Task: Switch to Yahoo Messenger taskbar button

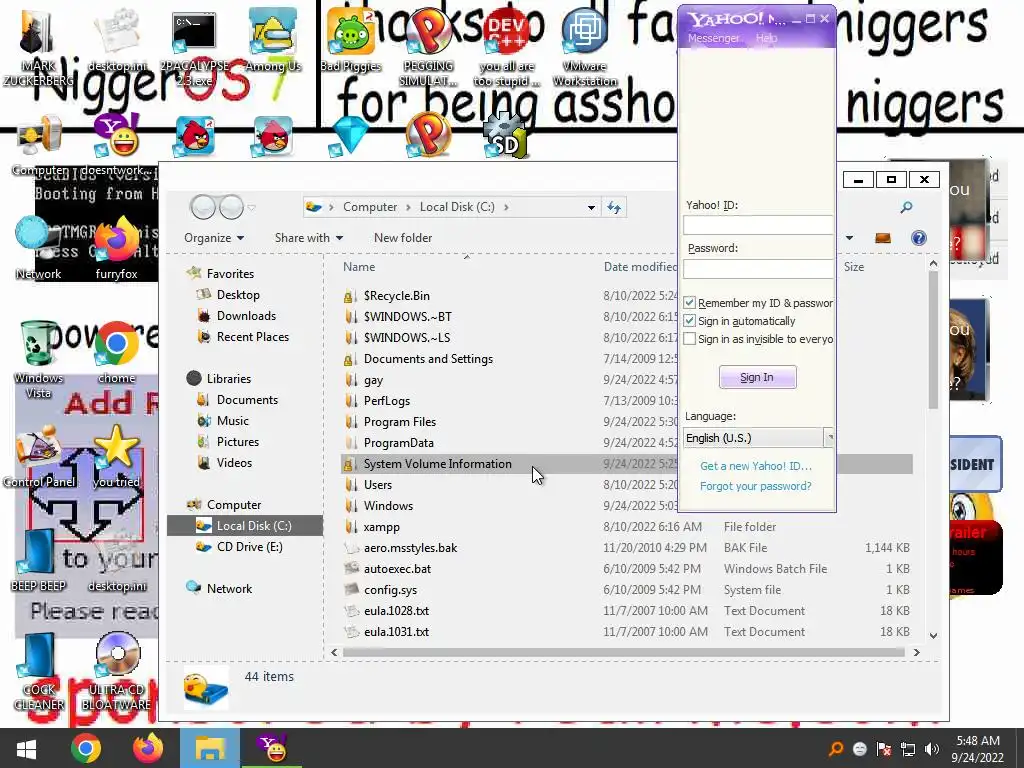Action: pos(272,748)
